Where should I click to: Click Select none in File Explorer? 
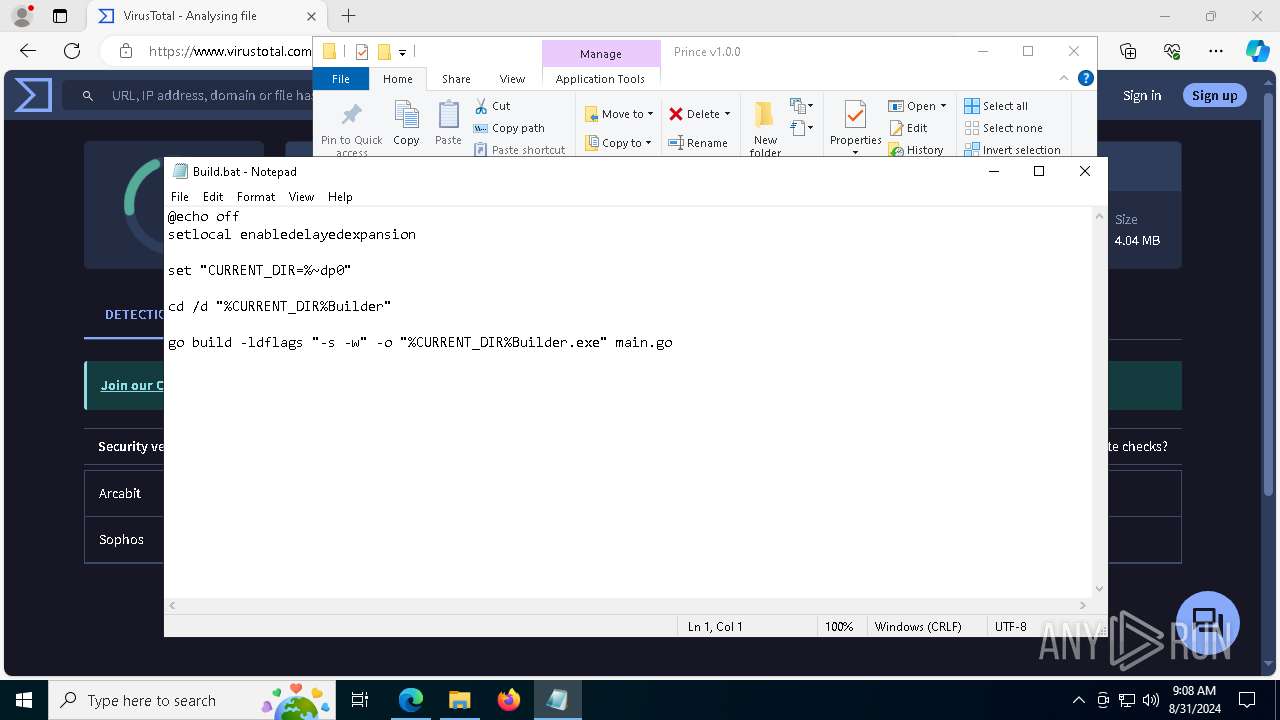[x=1003, y=128]
